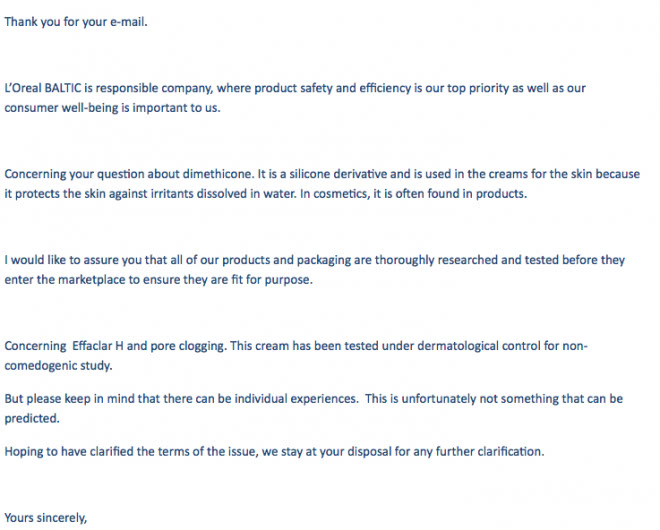
Task: Click the product name 'Effaclar H'
Action: tap(98, 346)
